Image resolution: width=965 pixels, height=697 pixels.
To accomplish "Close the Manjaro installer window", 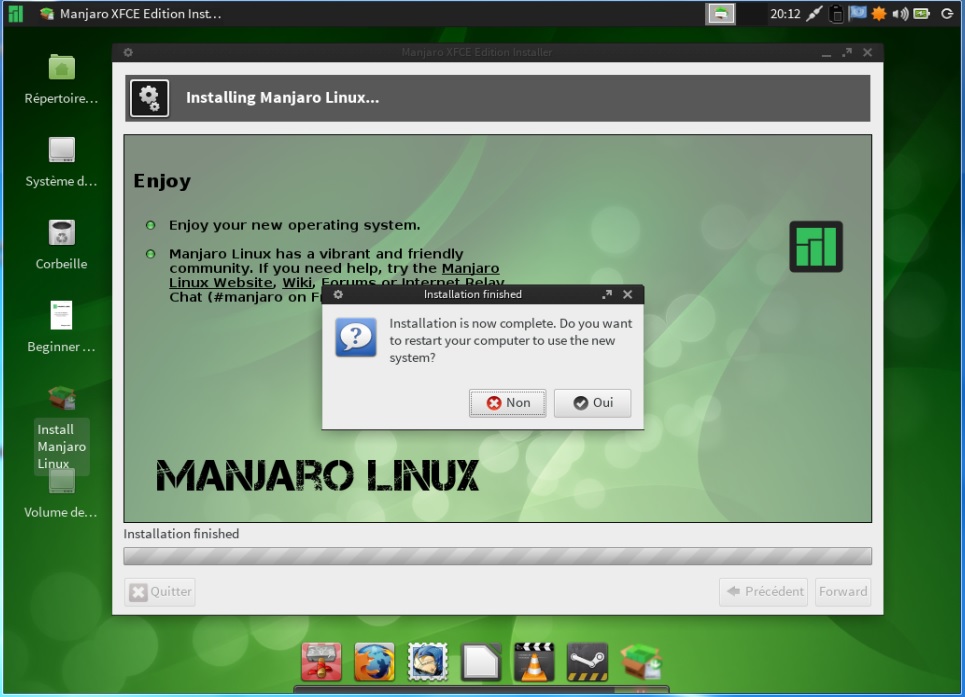I will tap(868, 52).
